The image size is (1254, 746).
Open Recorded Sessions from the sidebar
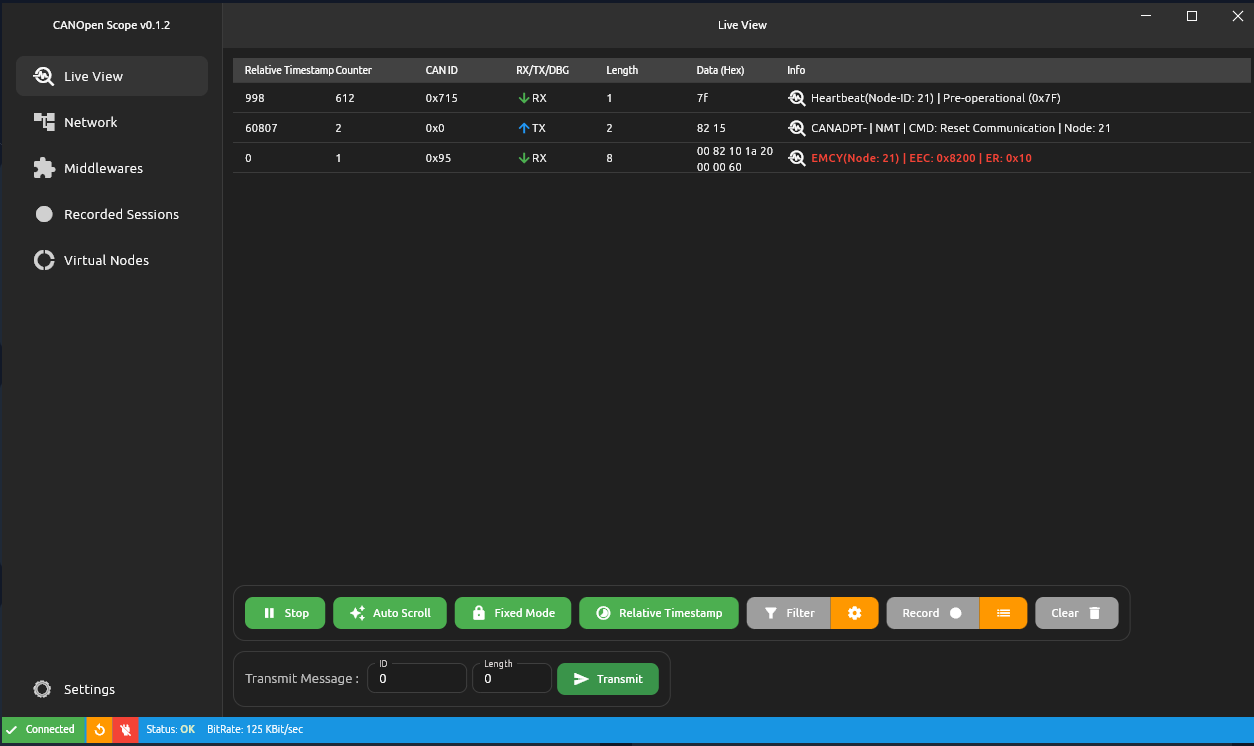pos(44,213)
